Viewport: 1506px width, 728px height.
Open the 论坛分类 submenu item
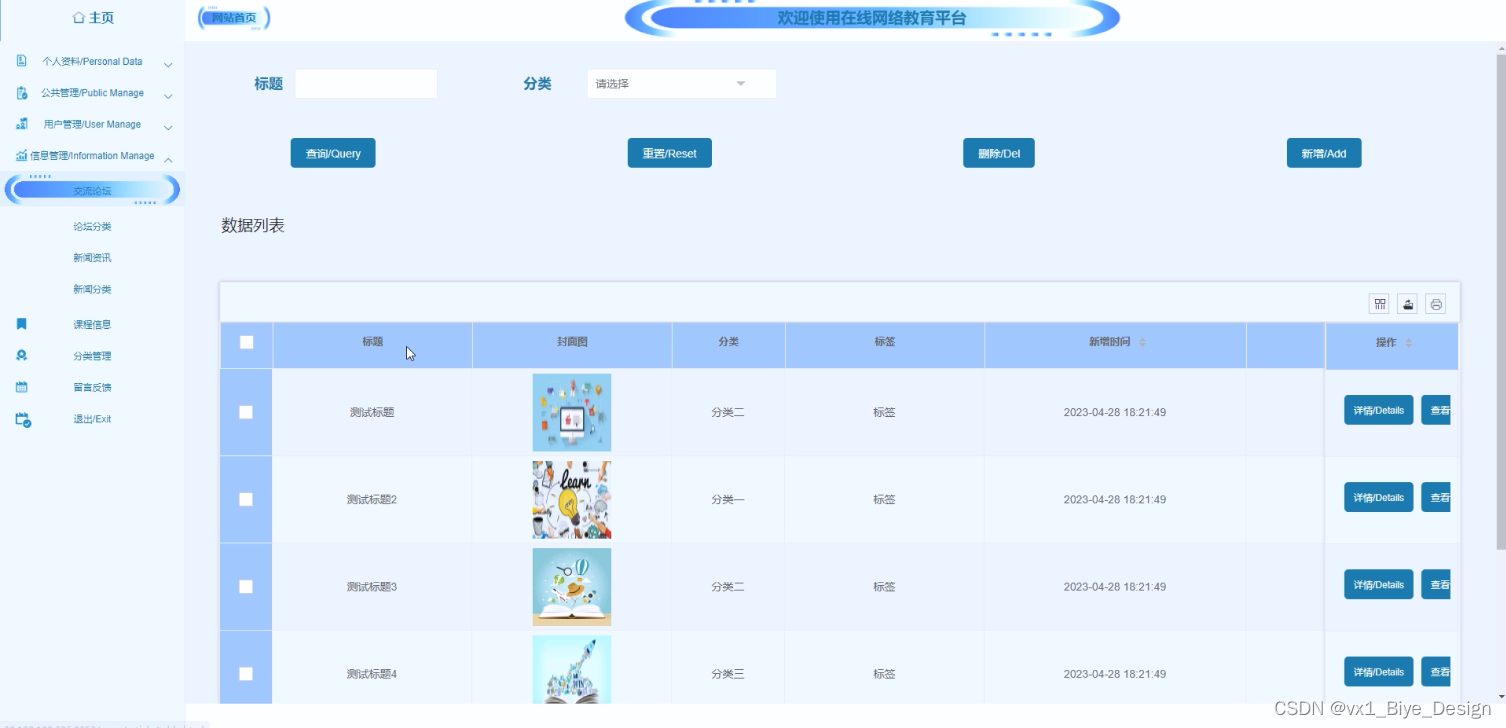click(92, 226)
